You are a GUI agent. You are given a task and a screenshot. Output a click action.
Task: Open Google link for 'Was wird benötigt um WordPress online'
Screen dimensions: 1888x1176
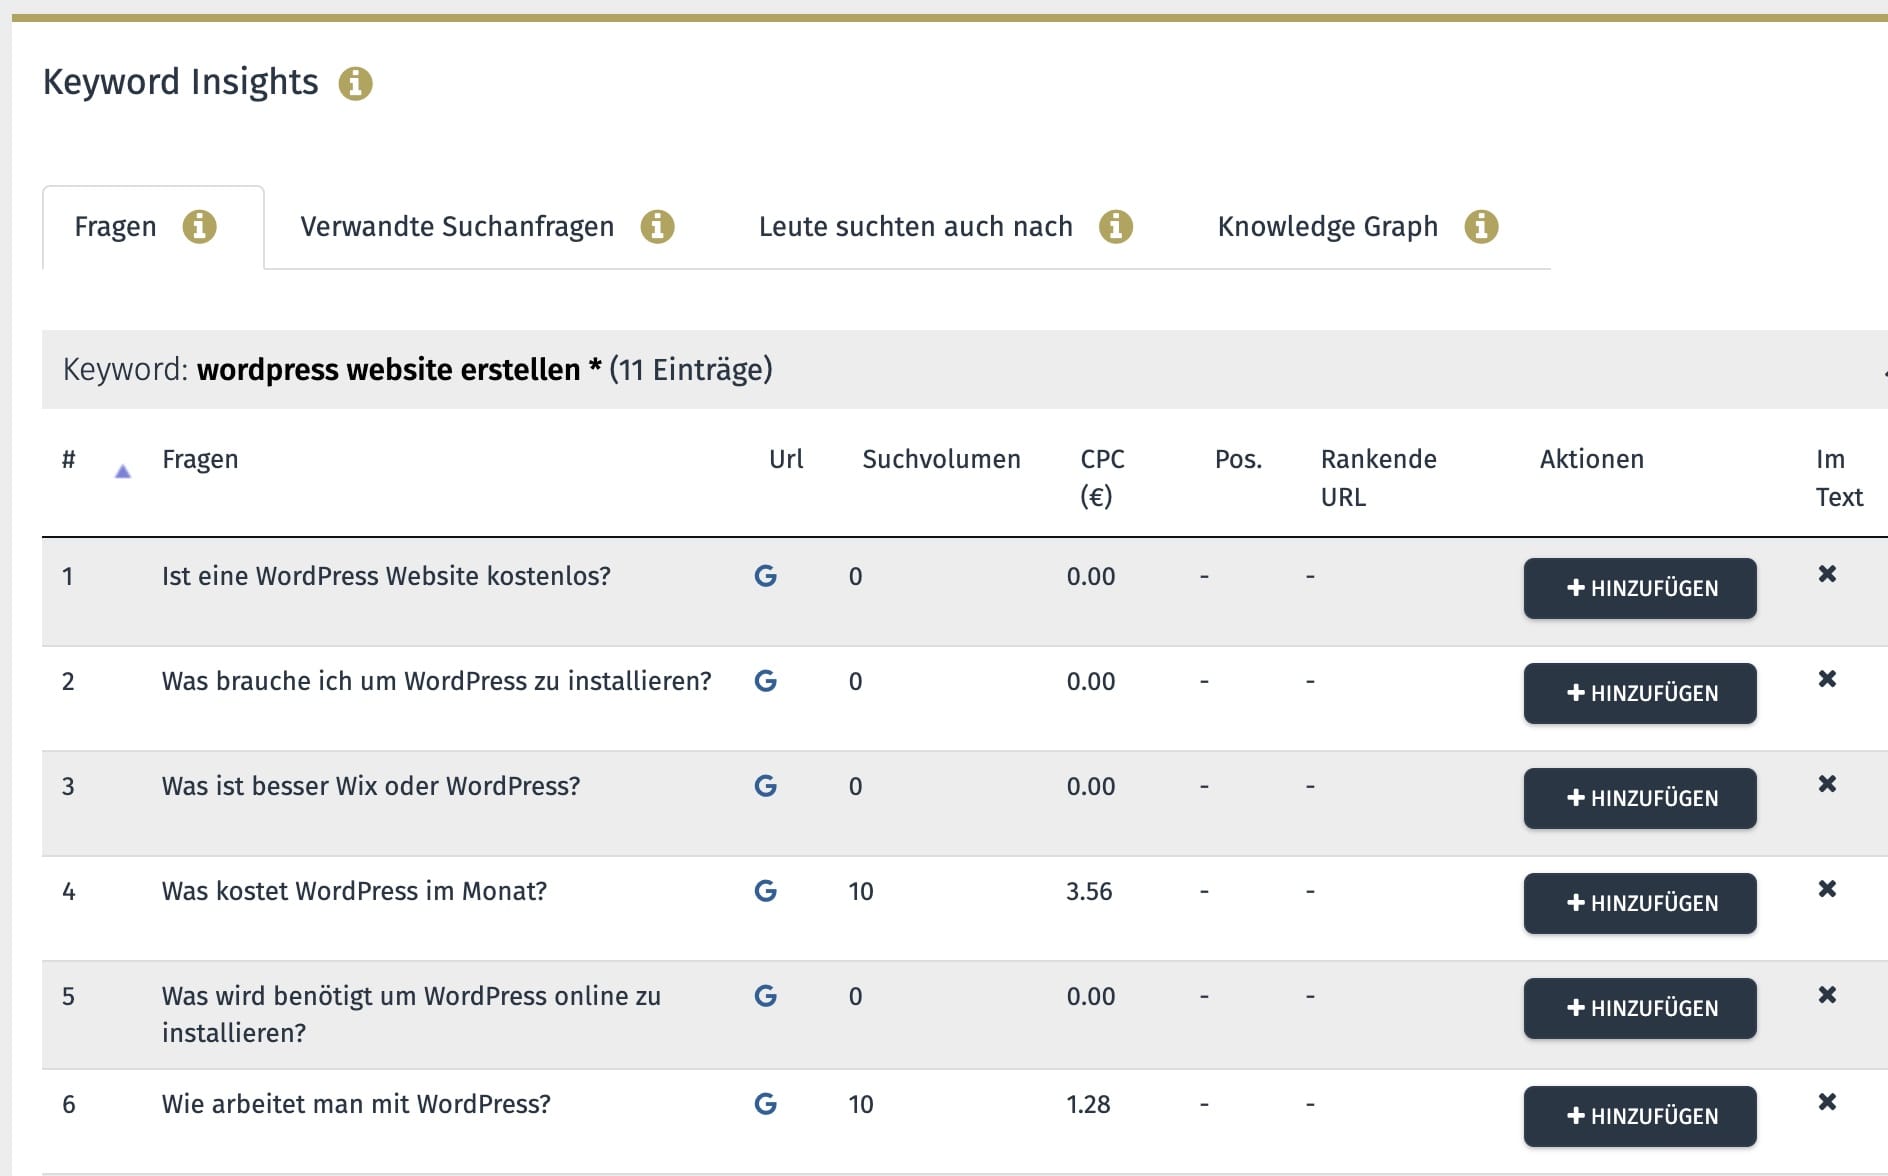[765, 996]
